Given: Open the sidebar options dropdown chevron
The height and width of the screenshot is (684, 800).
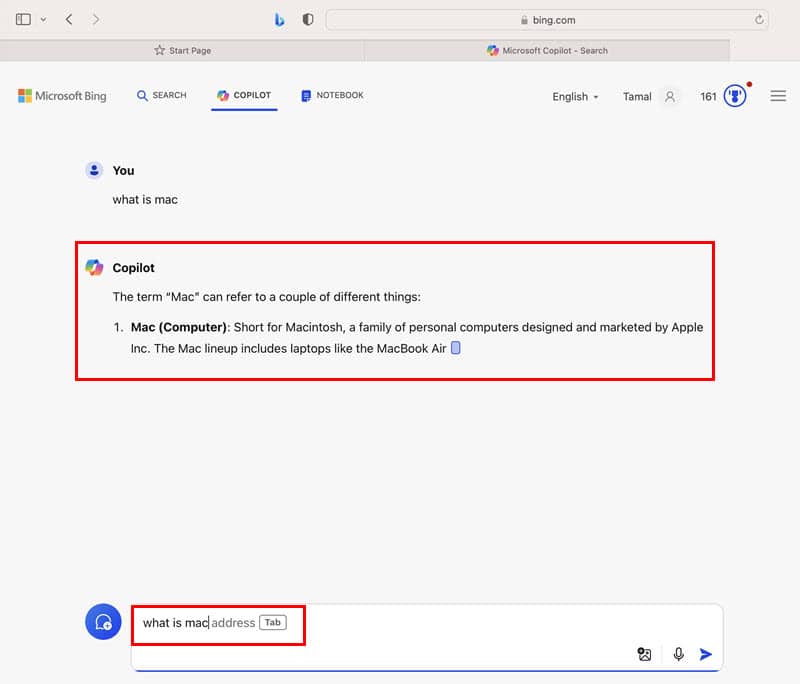Looking at the screenshot, I should point(43,20).
